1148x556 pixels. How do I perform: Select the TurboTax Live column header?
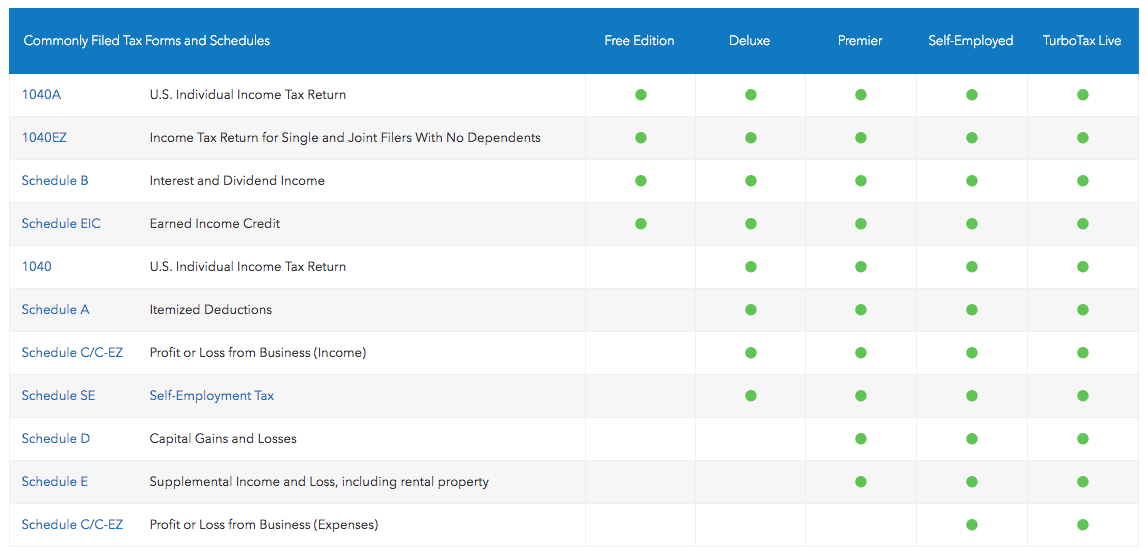pos(1082,41)
